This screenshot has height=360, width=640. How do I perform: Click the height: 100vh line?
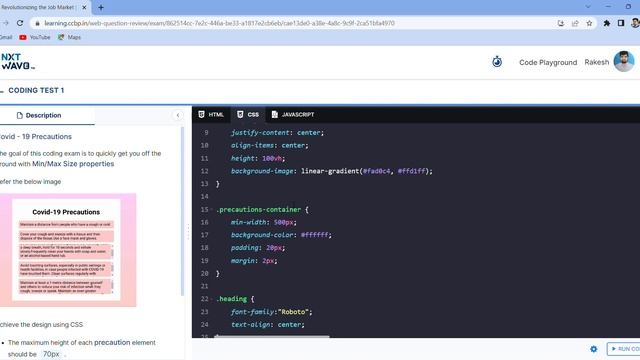[x=258, y=158]
